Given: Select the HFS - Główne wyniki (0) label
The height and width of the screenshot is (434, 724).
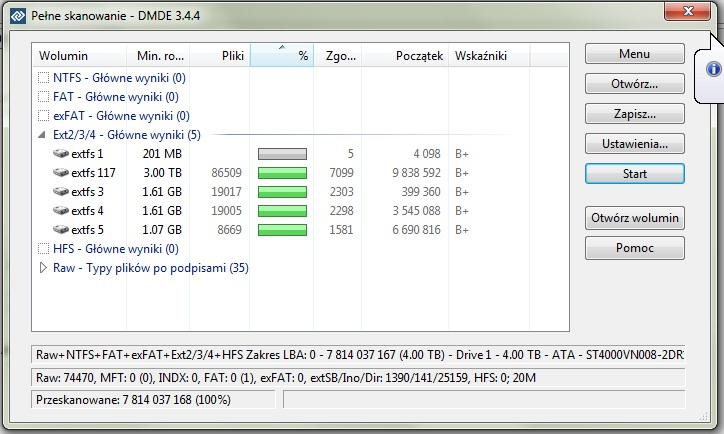Looking at the screenshot, I should (x=115, y=248).
